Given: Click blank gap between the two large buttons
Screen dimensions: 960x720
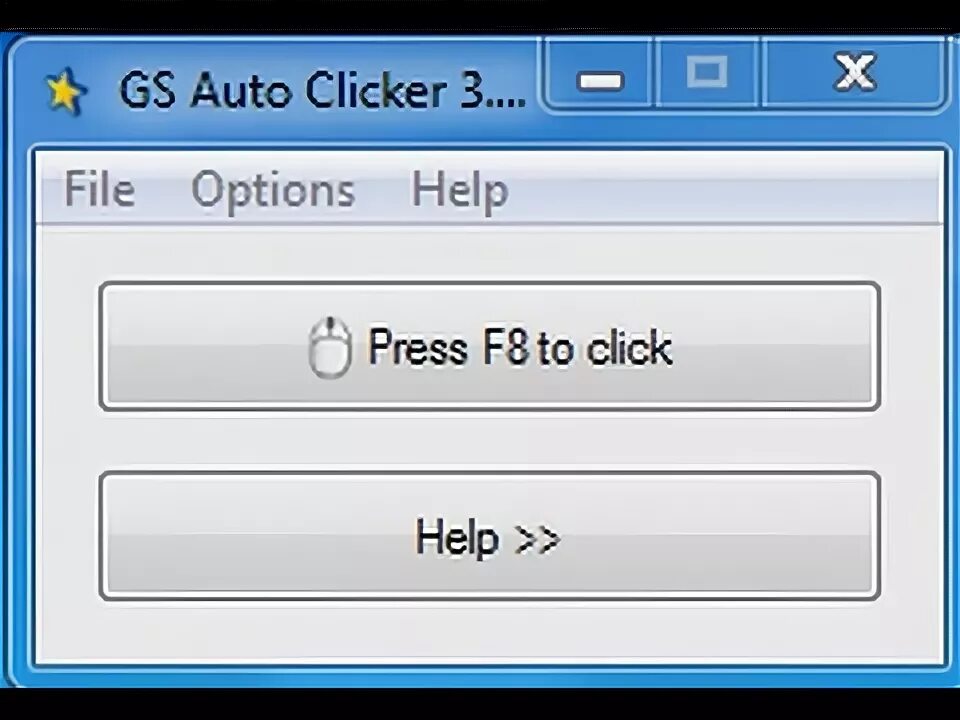Looking at the screenshot, I should [x=490, y=441].
